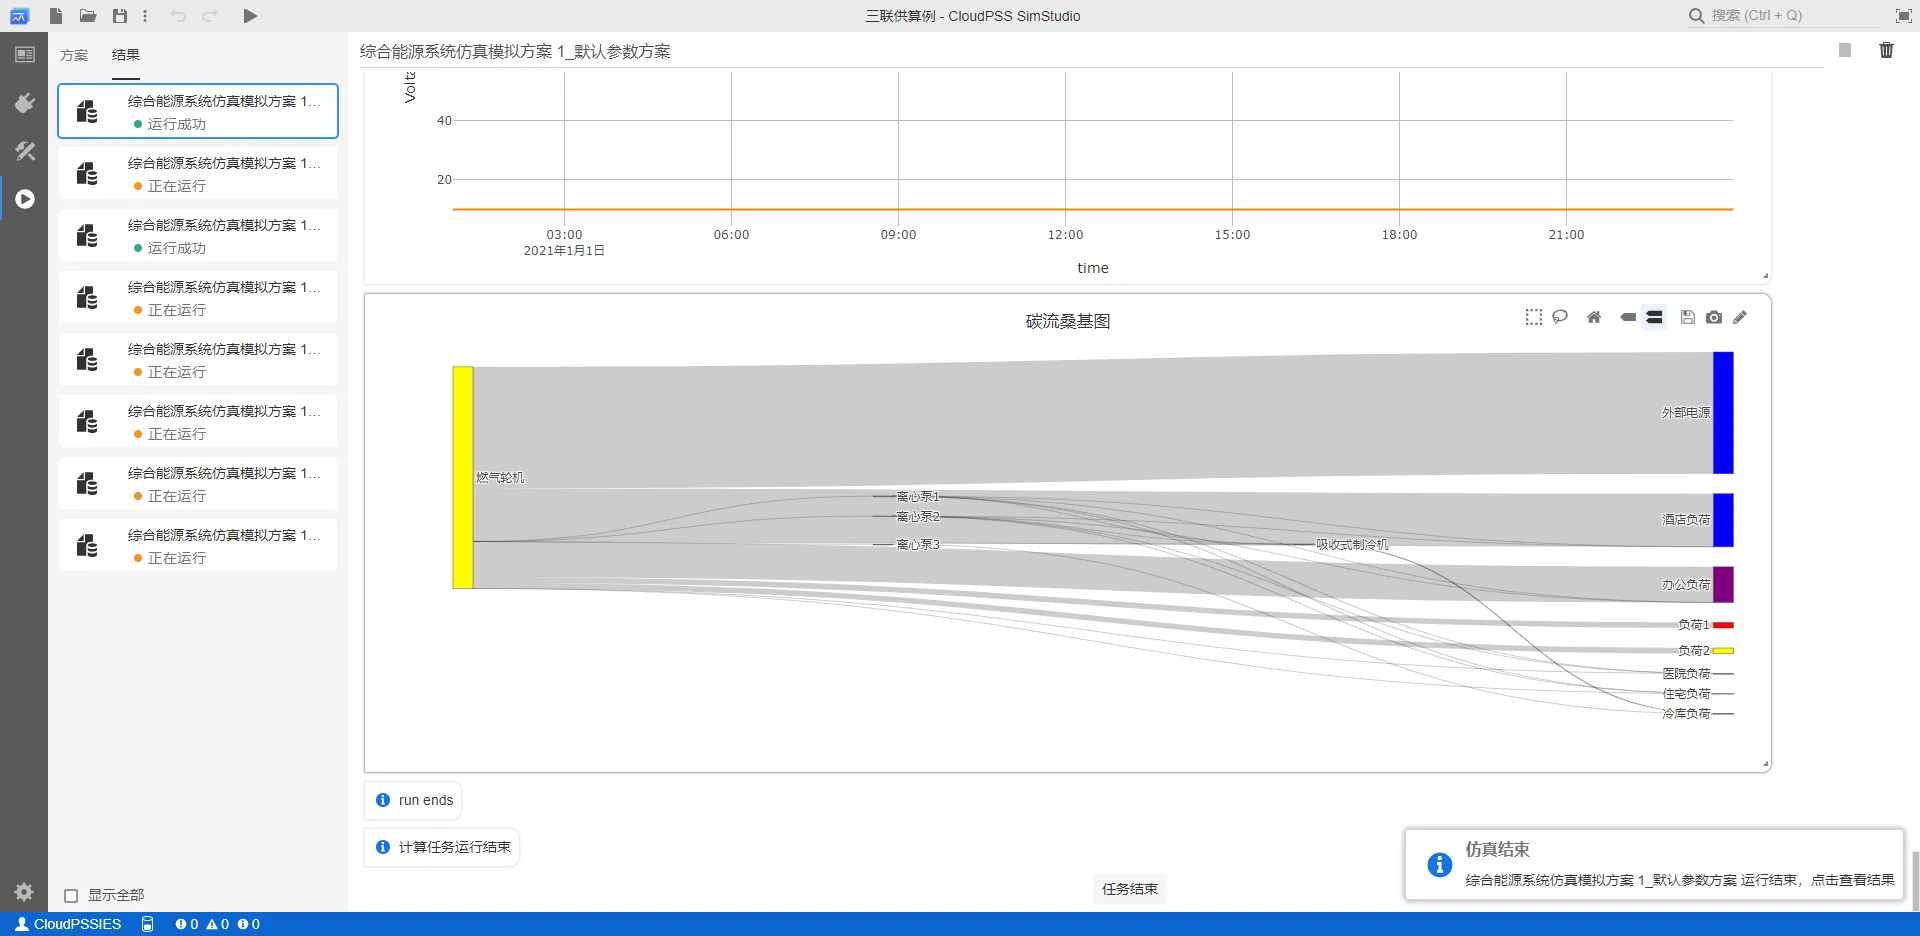This screenshot has width=1920, height=936.
Task: Click the blue 外部电源 node
Action: coord(1723,413)
